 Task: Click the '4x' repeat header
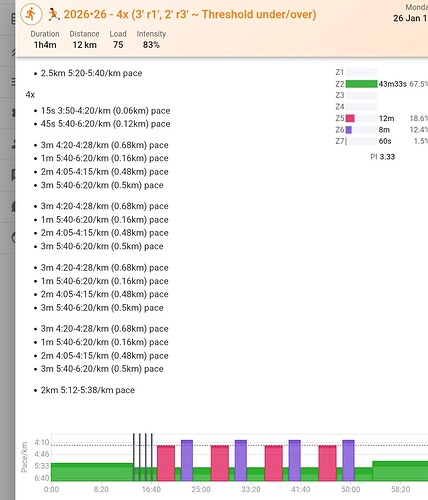tap(30, 95)
